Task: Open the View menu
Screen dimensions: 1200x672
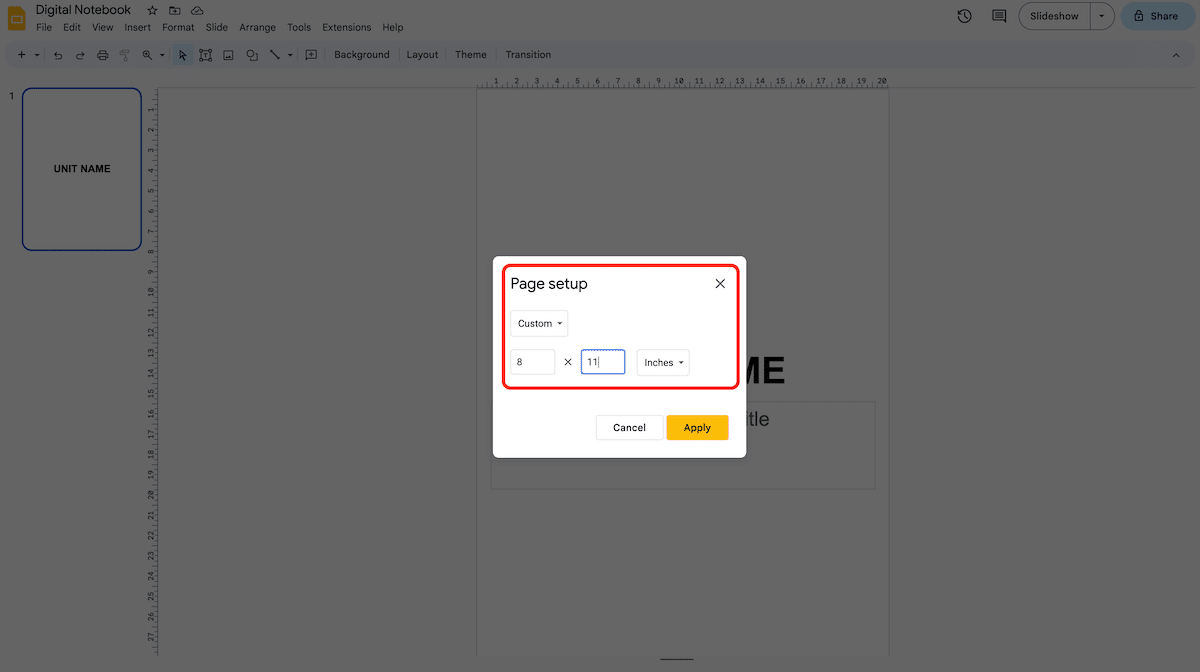Action: click(x=103, y=28)
